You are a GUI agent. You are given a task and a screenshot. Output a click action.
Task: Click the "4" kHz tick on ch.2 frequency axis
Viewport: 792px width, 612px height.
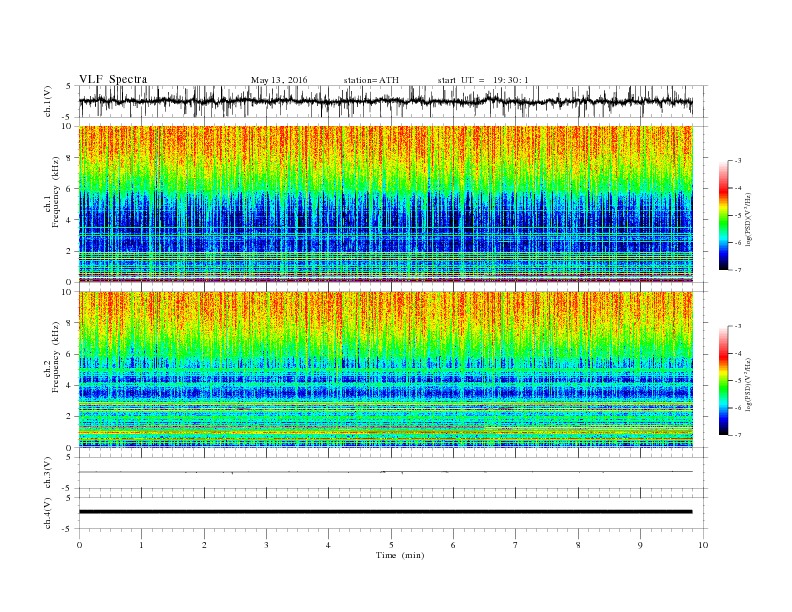click(x=69, y=385)
